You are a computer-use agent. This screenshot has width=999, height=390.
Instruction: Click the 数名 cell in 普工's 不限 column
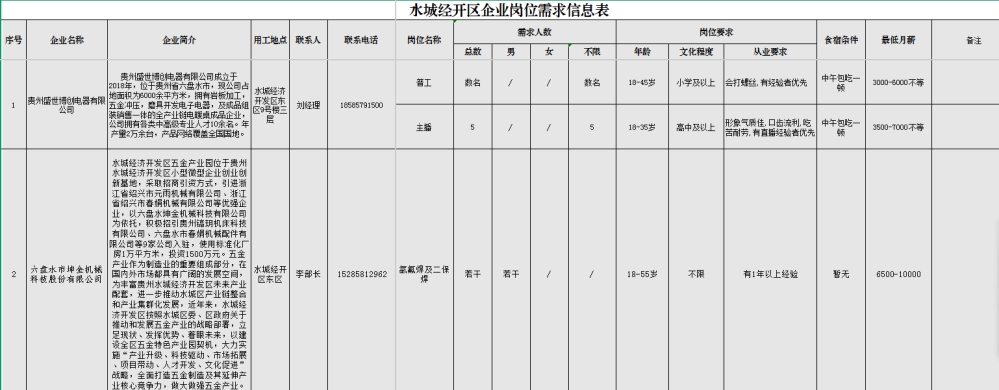(x=592, y=82)
